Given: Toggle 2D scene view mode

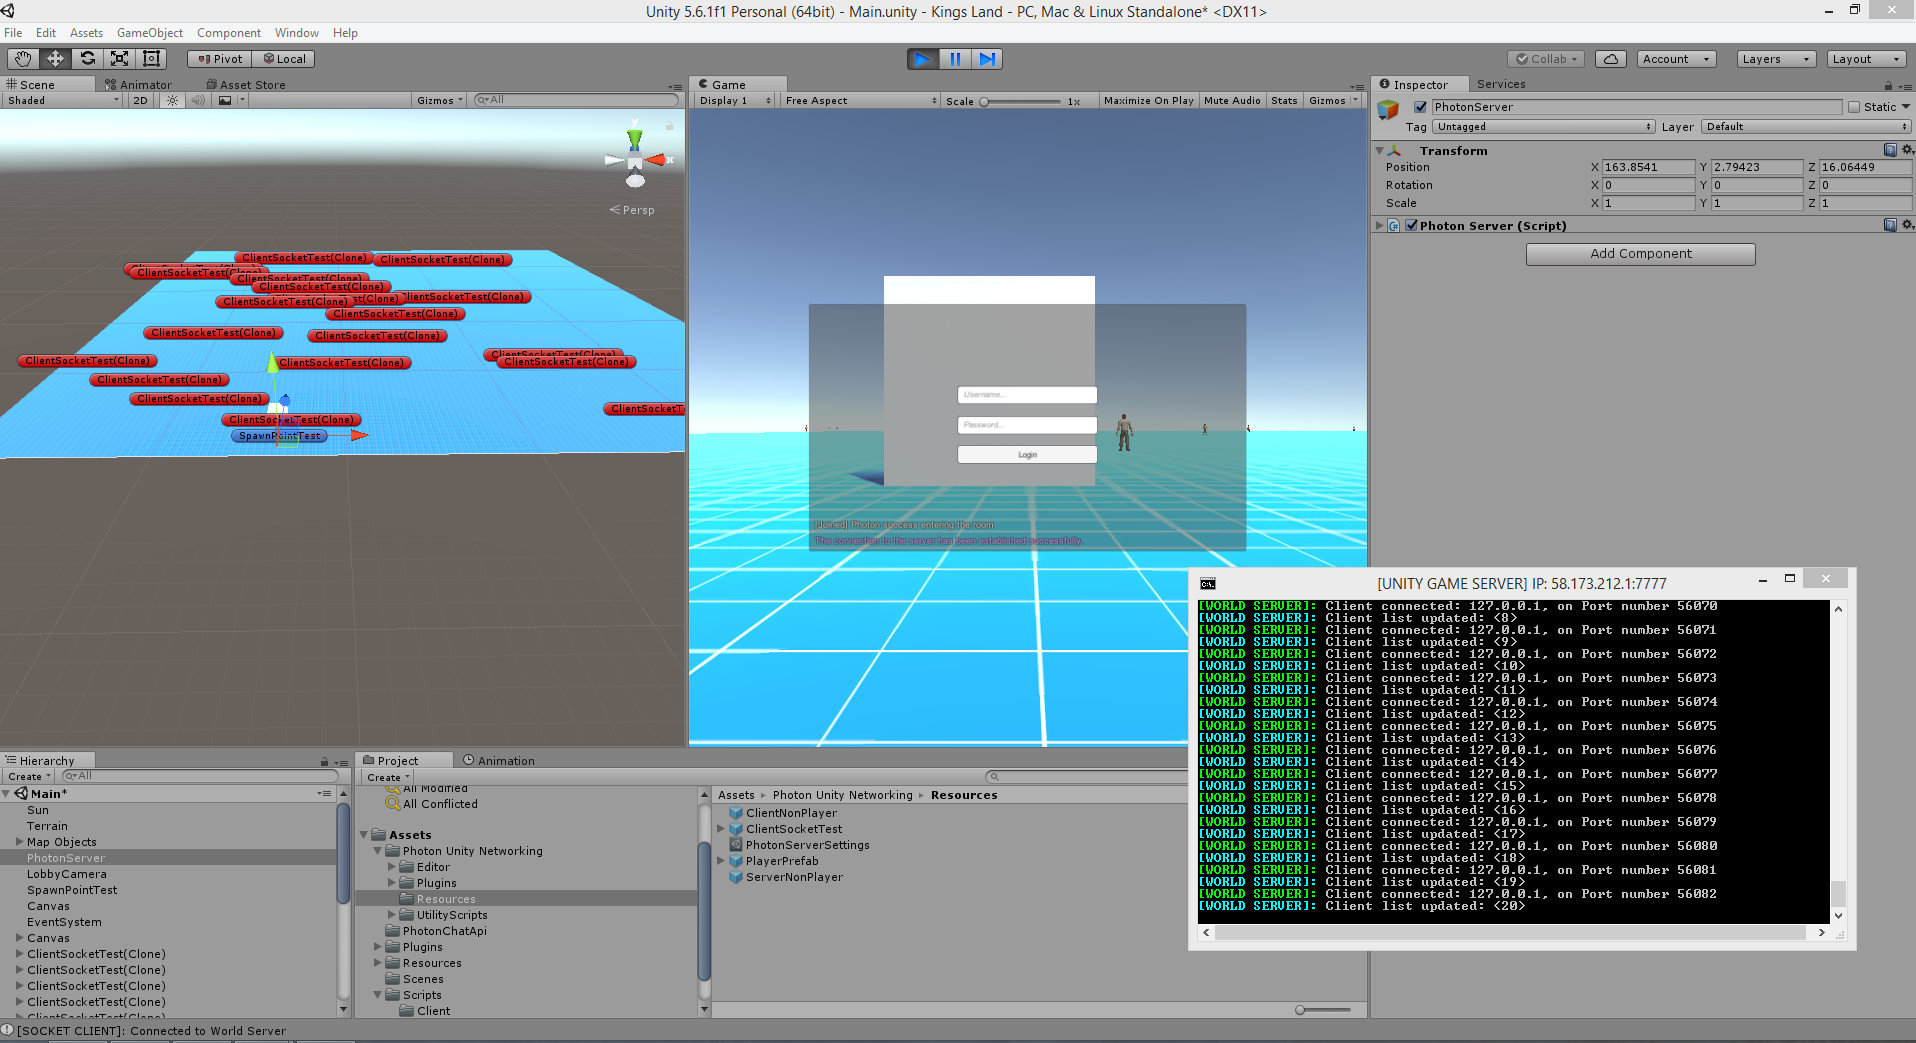Looking at the screenshot, I should 140,100.
